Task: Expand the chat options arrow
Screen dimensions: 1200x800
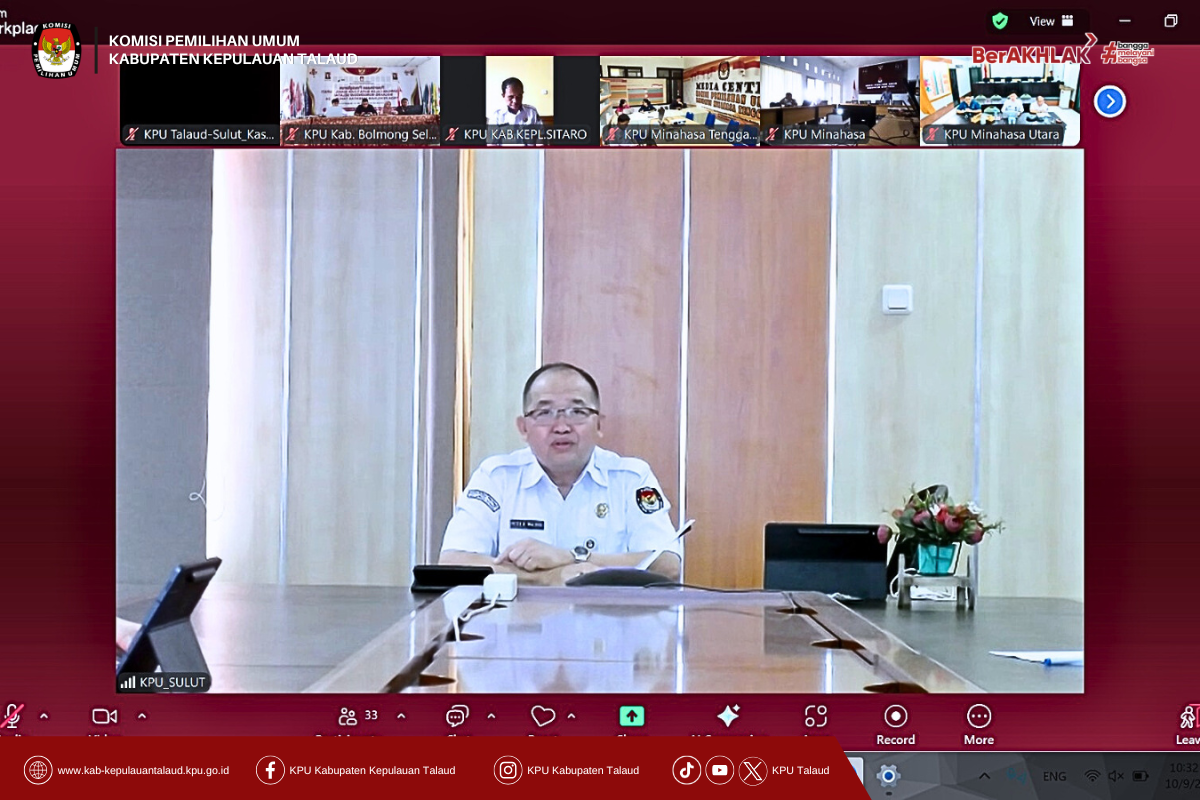Action: (491, 716)
